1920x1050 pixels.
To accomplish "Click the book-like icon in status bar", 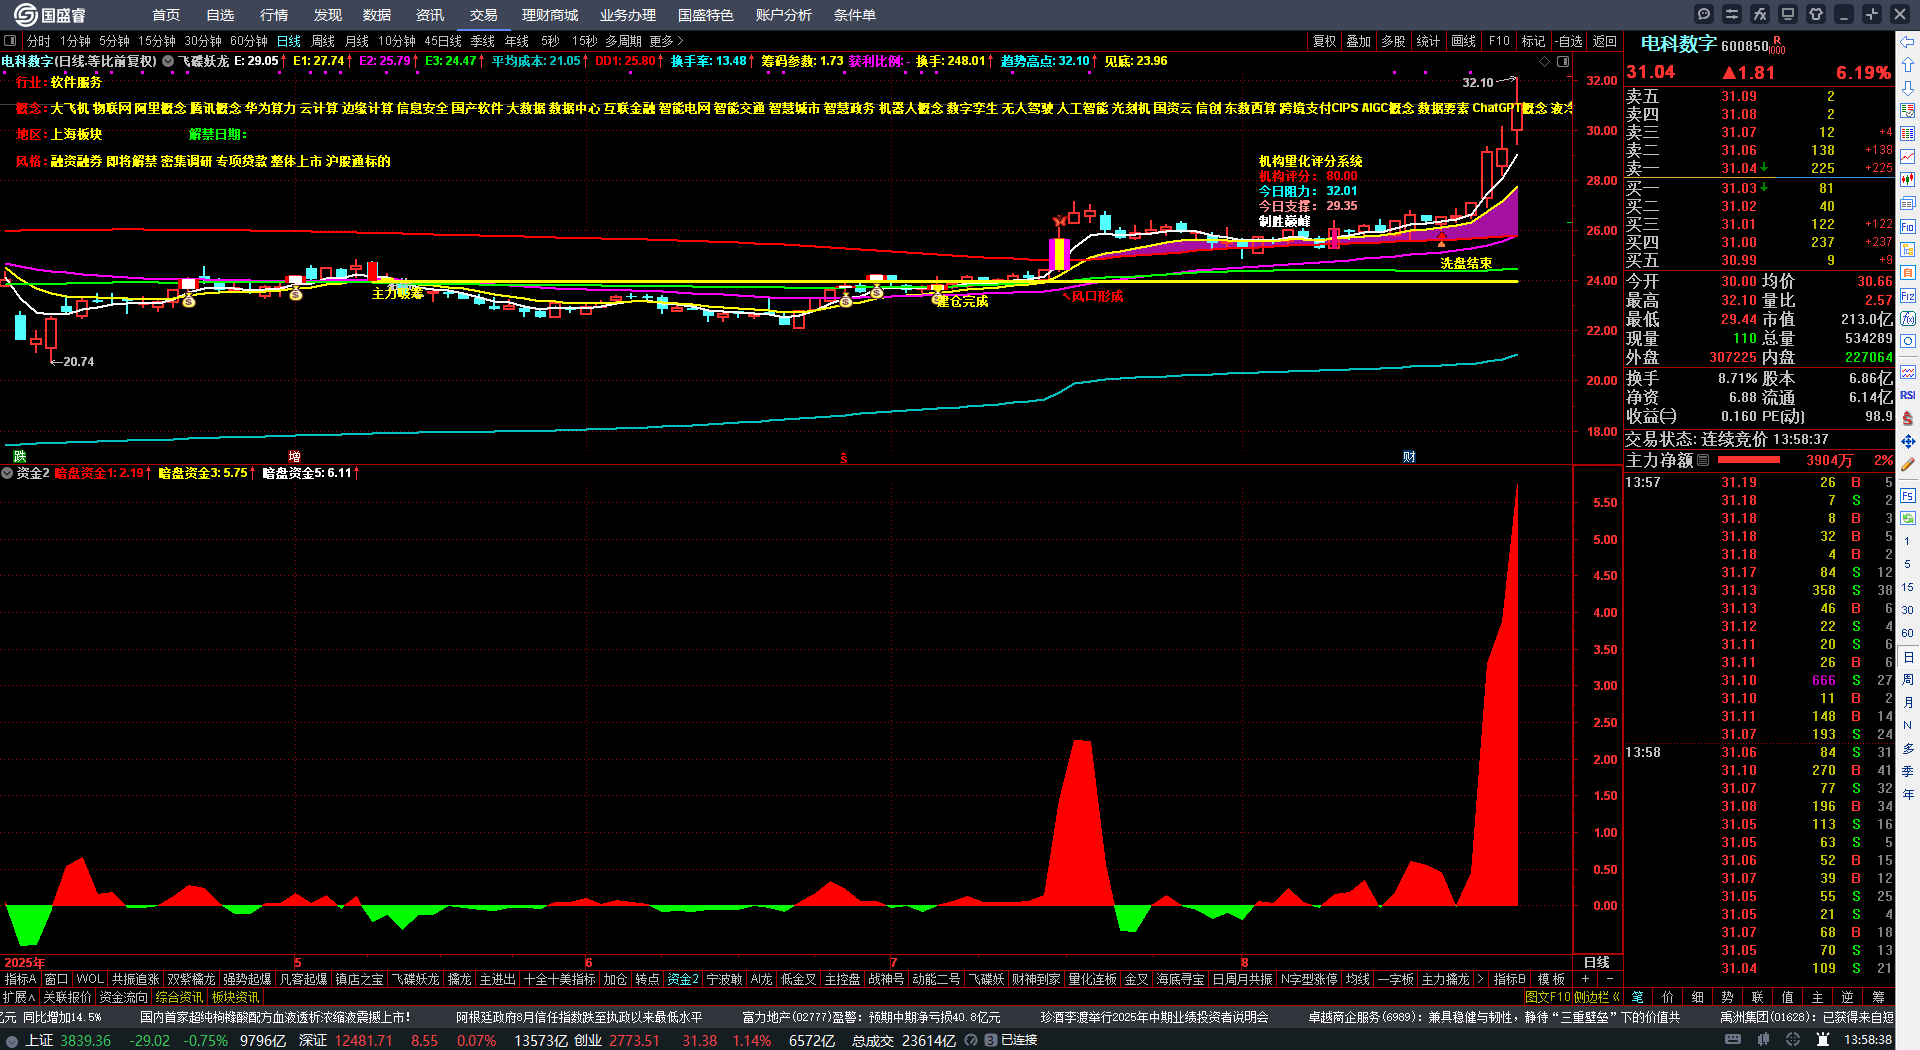I will point(1765,1040).
